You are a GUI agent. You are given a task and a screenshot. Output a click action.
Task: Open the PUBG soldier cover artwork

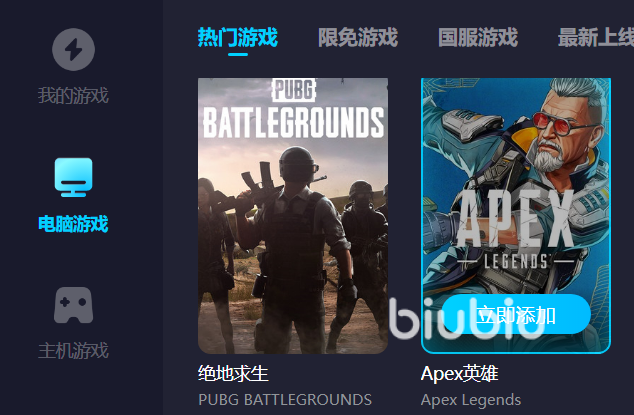click(x=293, y=216)
